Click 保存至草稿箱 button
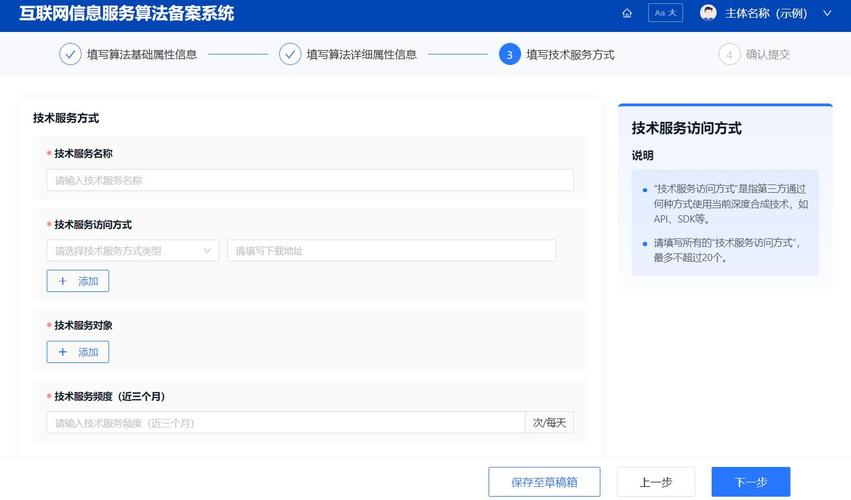Screen dimensions: 851x500 click(544, 482)
